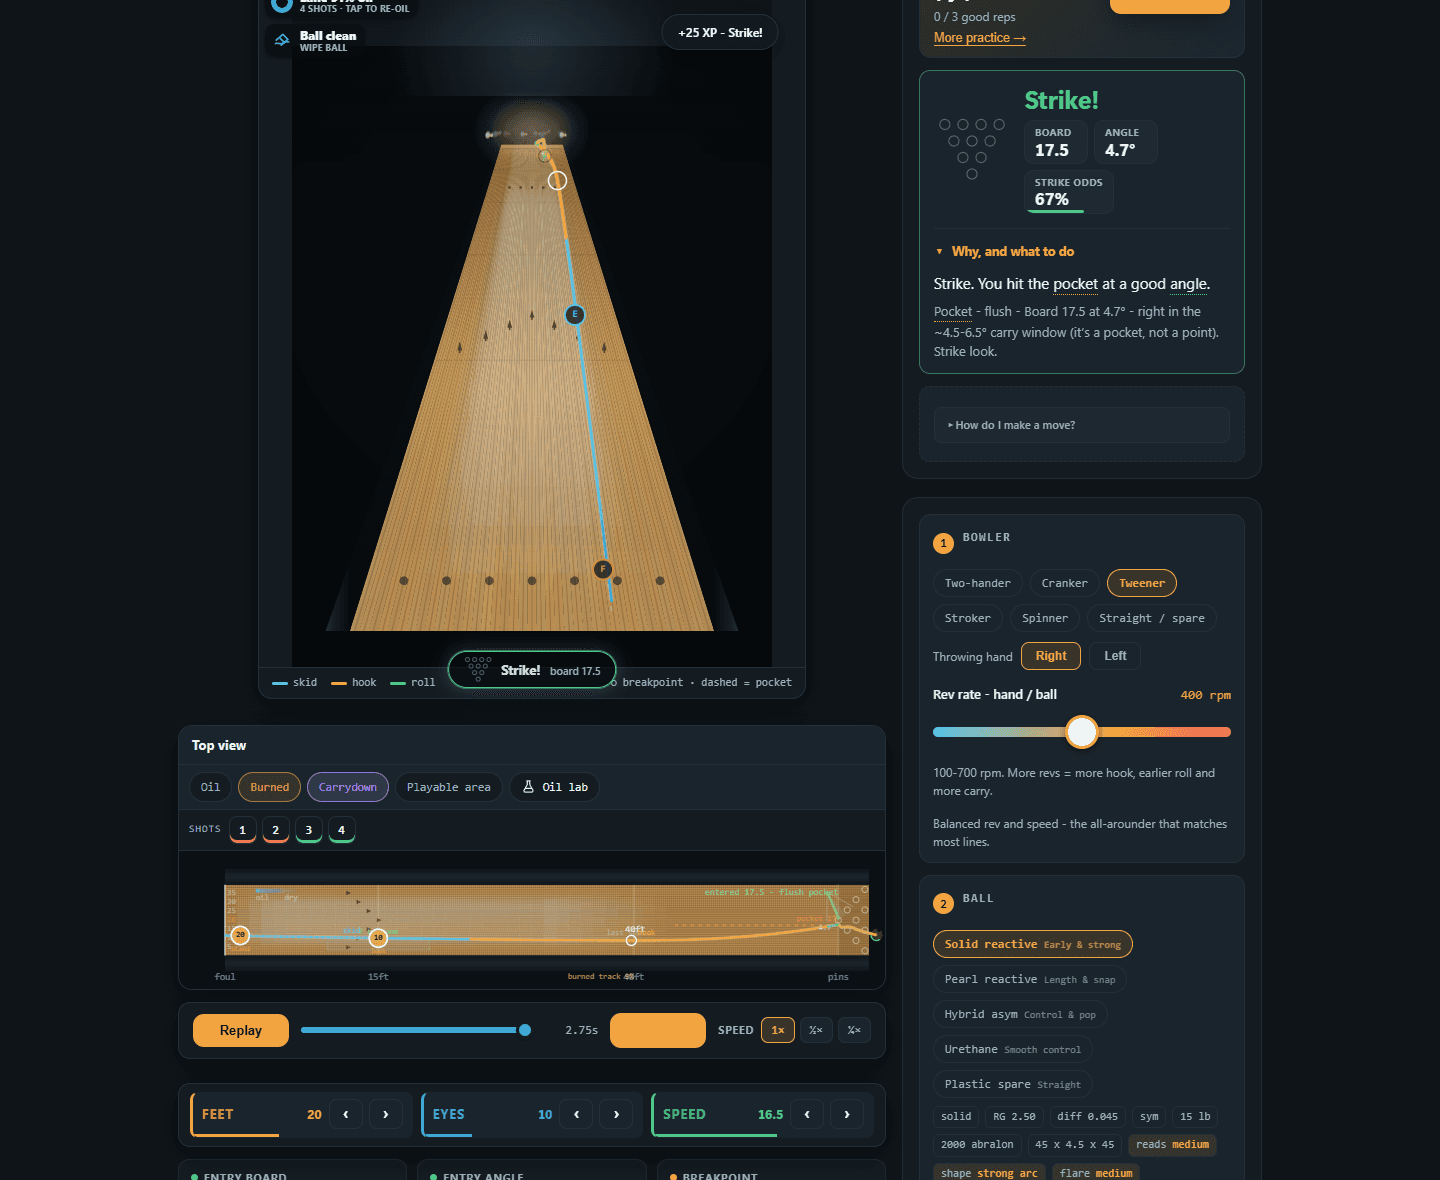Toggle the Carrydown layer
The width and height of the screenshot is (1440, 1180).
click(348, 787)
